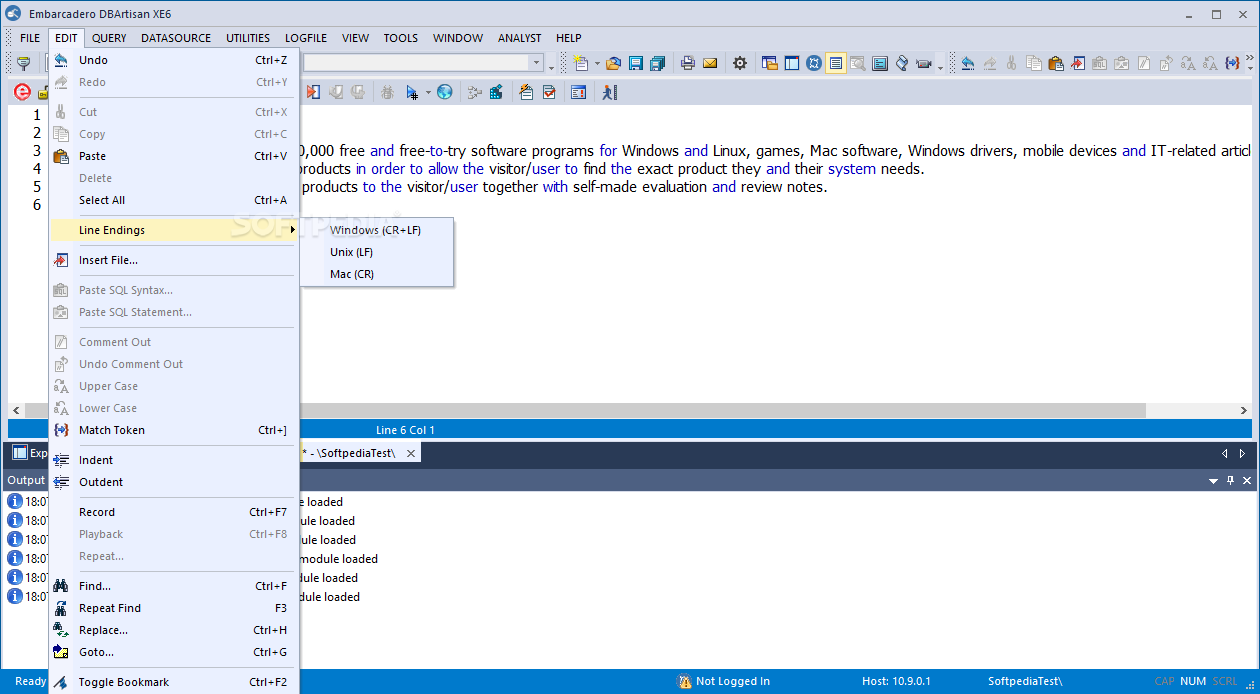This screenshot has width=1260, height=694.
Task: Open dropdown arrow beside the run cursor icon
Action: point(428,93)
